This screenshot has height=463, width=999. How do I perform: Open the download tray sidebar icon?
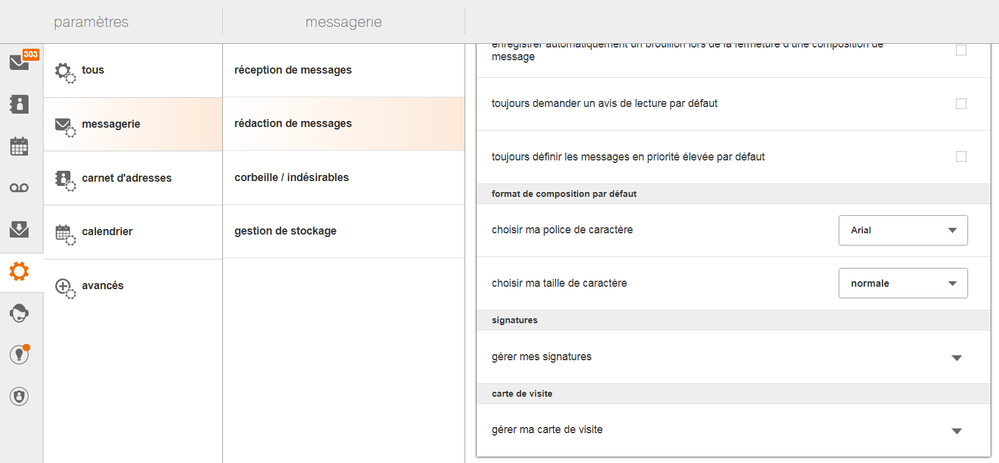pos(19,229)
